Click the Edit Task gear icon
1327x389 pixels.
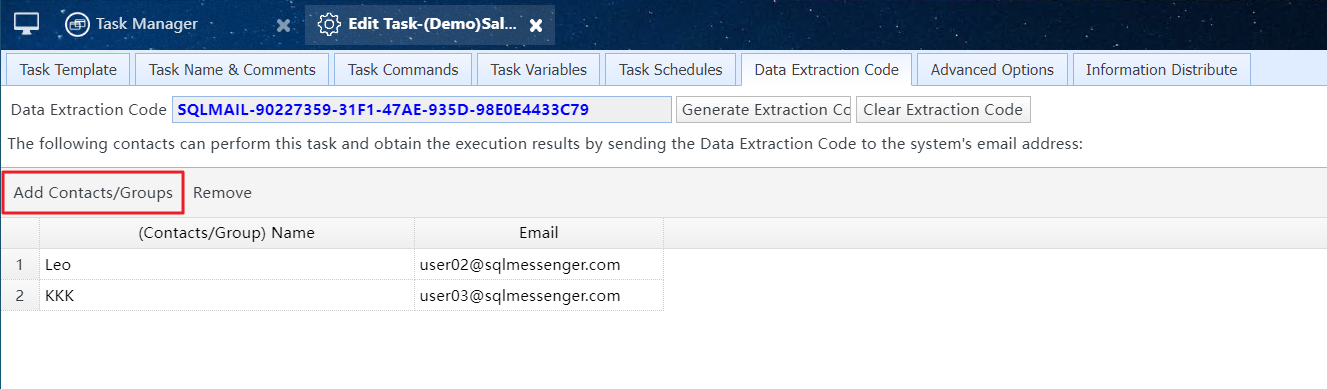(329, 24)
